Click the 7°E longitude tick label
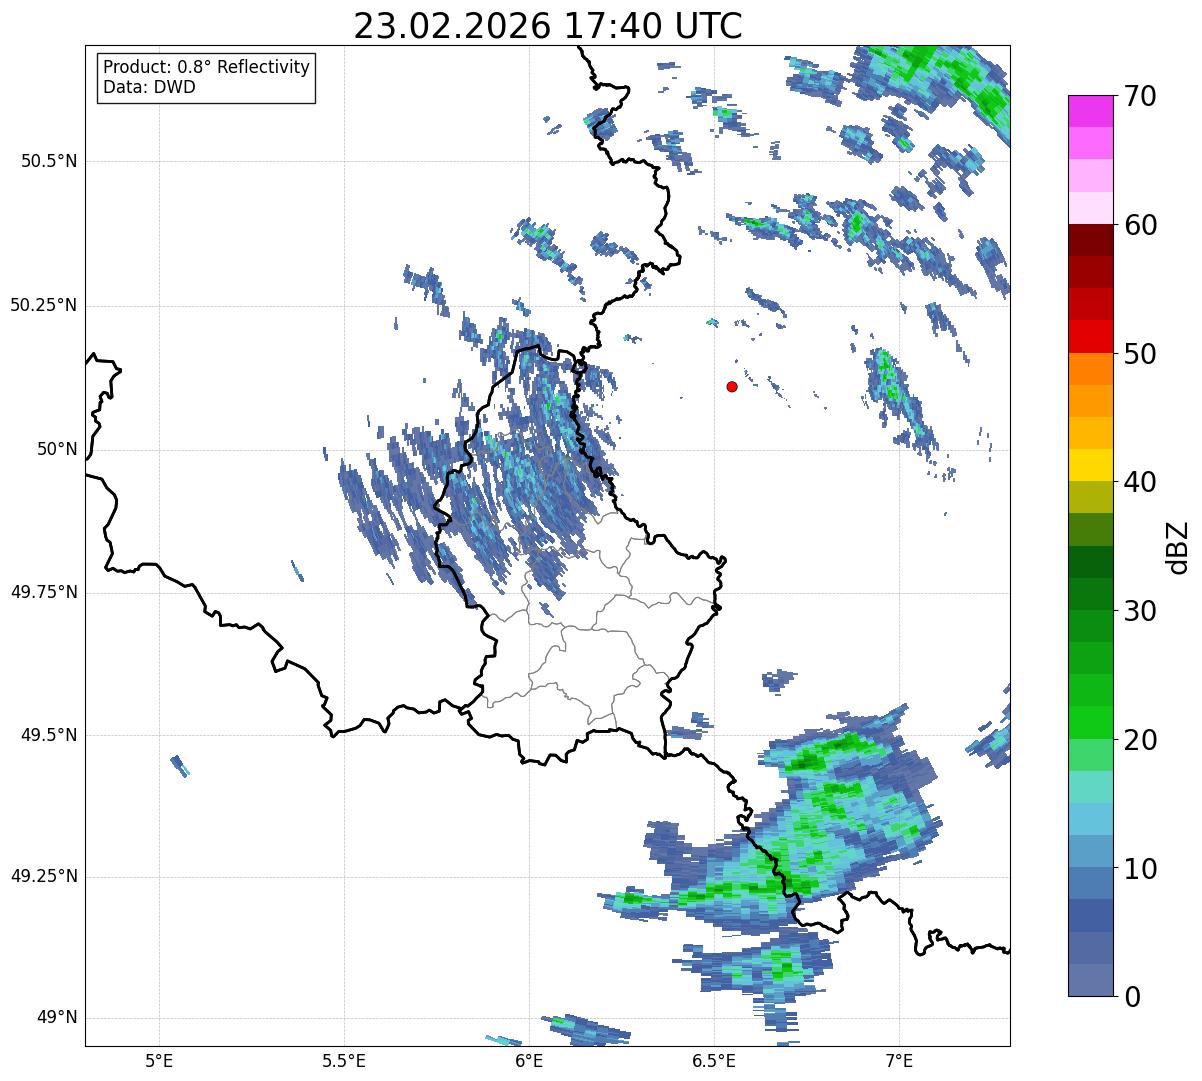The height and width of the screenshot is (1081, 1202). 899,1059
